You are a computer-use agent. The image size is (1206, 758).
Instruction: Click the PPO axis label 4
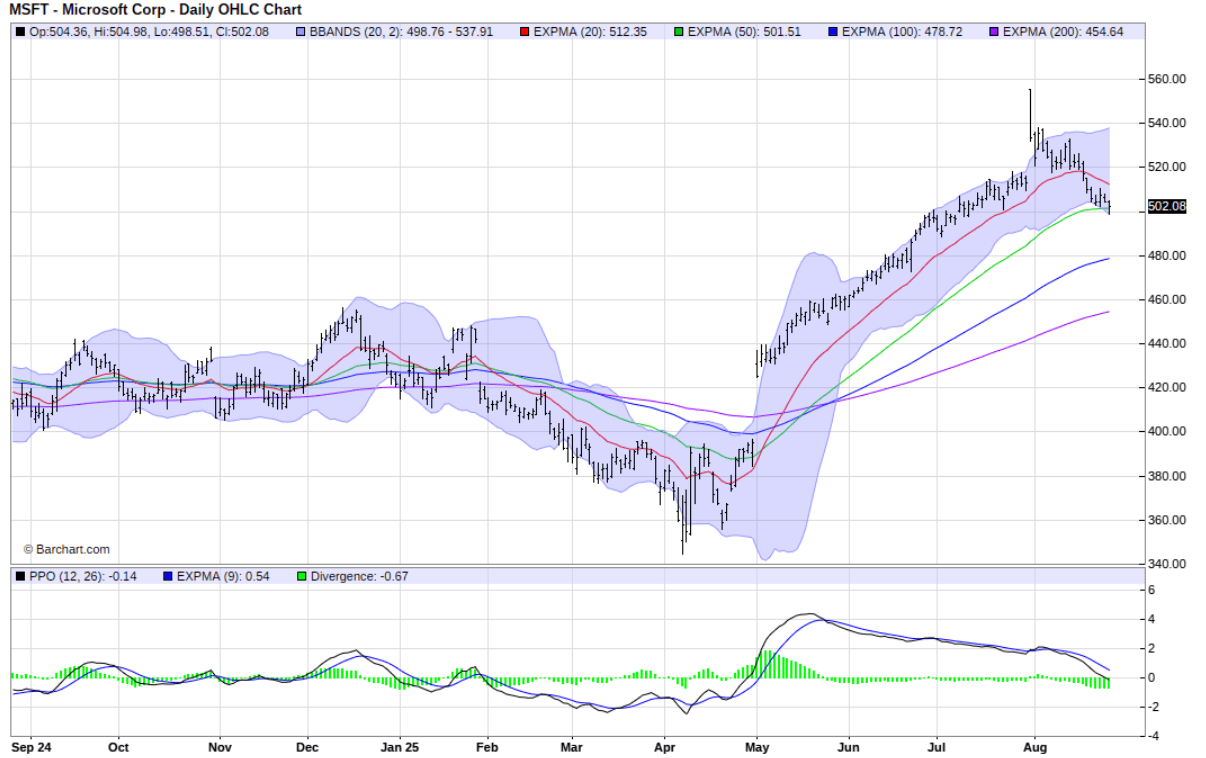click(x=1151, y=620)
